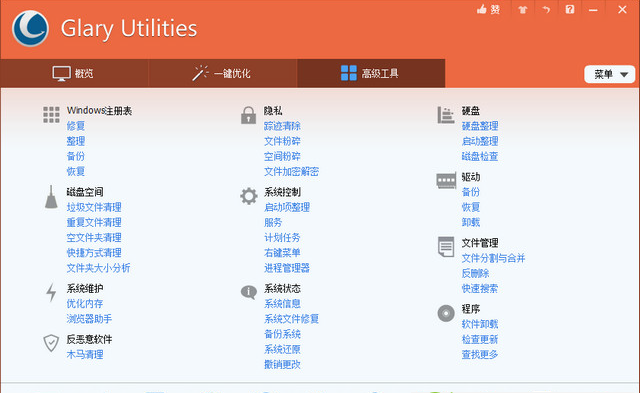Open the skin shirt icon in the title bar
641x393 pixels.
click(522, 9)
